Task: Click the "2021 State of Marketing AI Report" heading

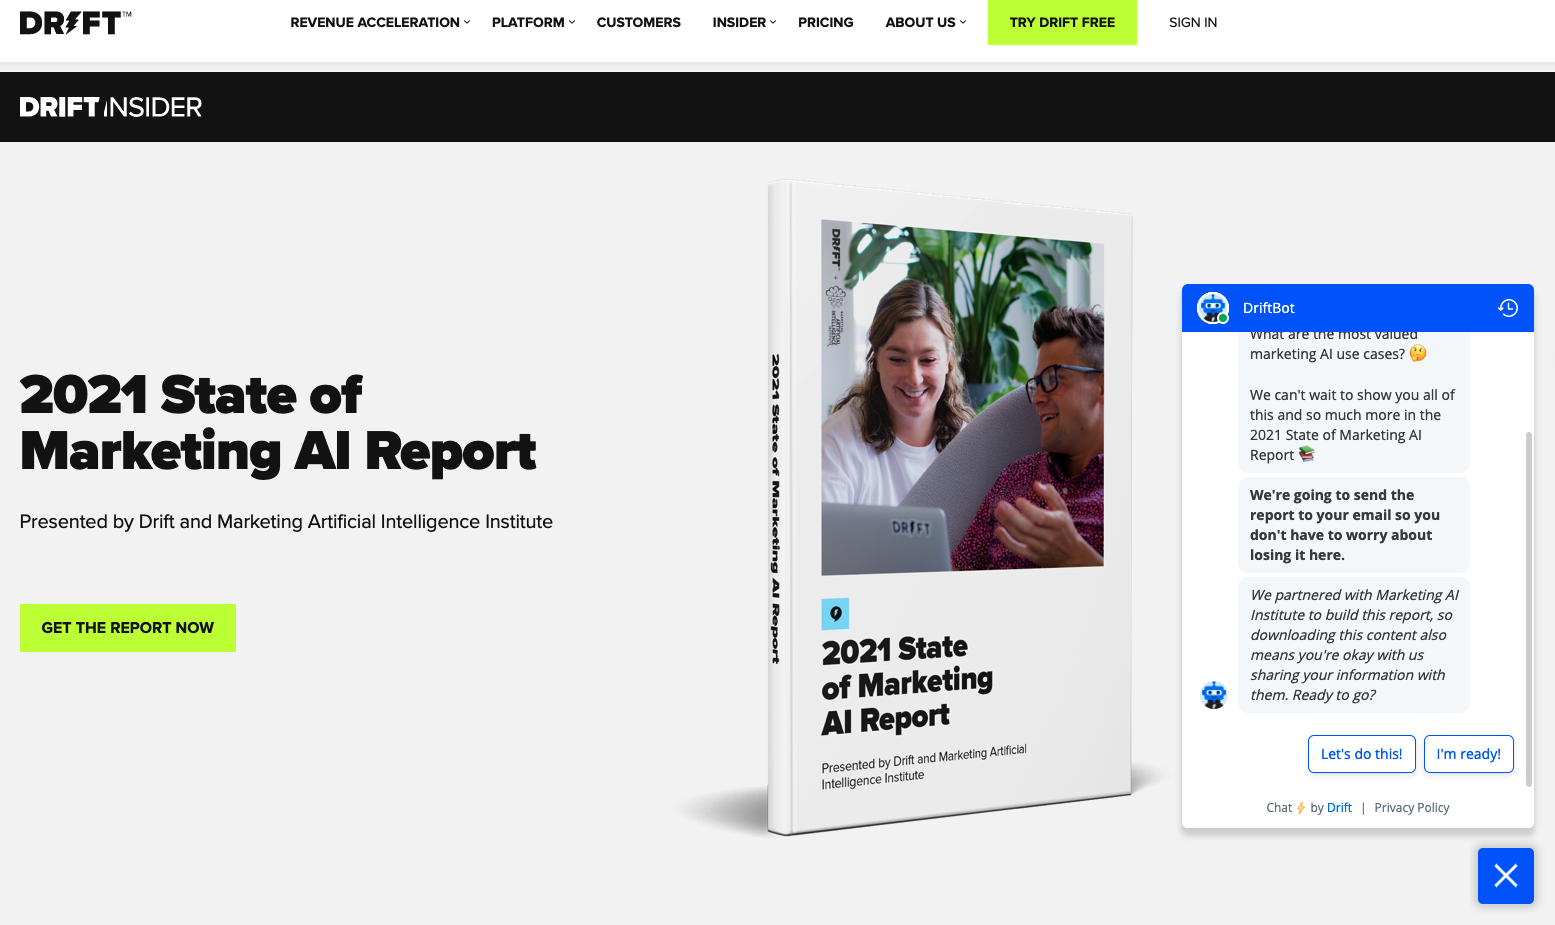Action: pos(278,423)
